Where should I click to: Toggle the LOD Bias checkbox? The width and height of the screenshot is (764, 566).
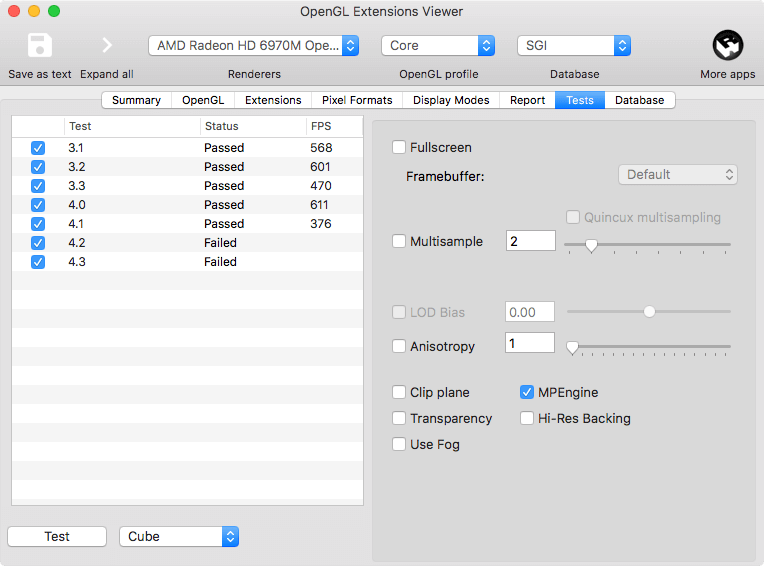click(x=399, y=312)
